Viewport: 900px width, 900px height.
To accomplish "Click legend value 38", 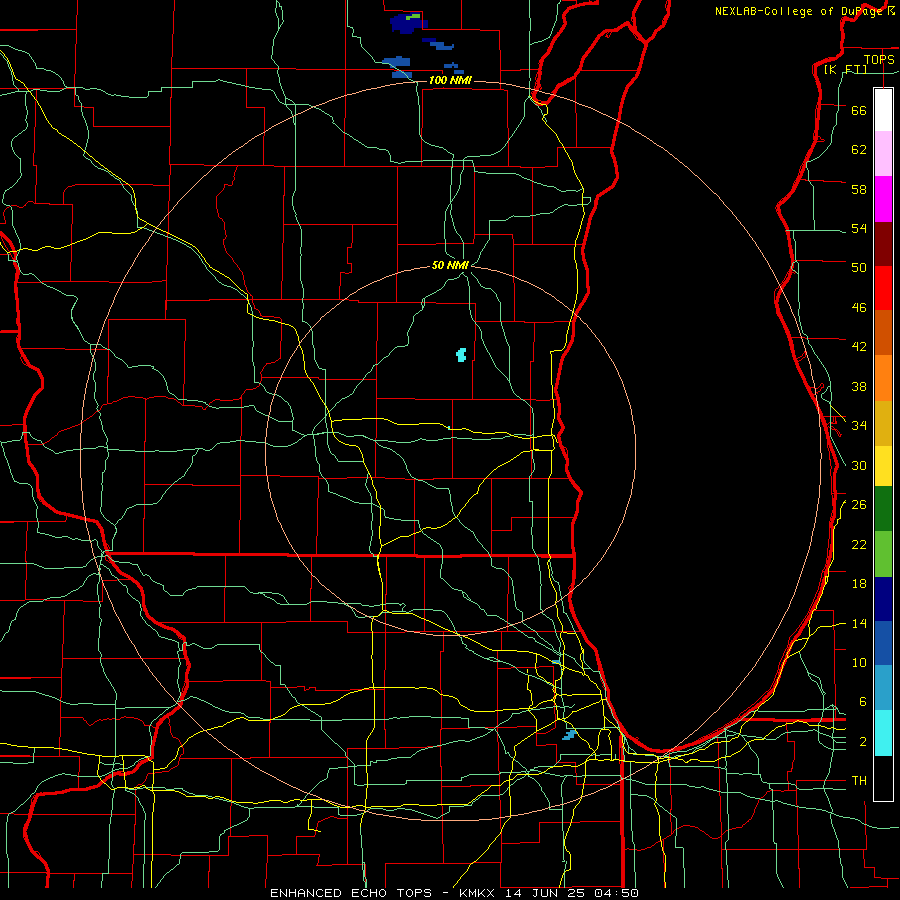I will tap(859, 386).
